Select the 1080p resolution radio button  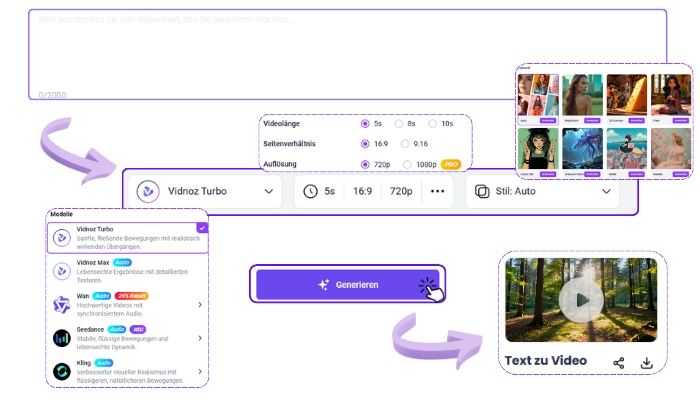(x=407, y=163)
